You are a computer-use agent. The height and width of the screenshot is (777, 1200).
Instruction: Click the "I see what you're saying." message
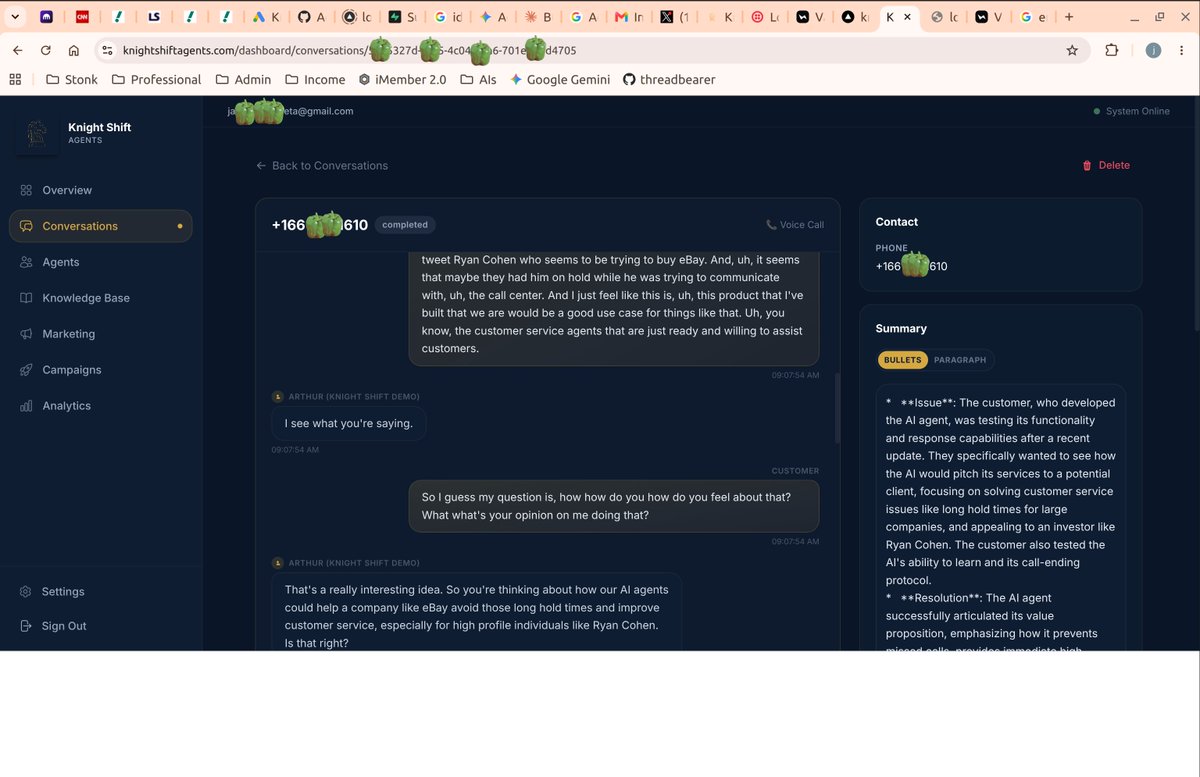349,423
